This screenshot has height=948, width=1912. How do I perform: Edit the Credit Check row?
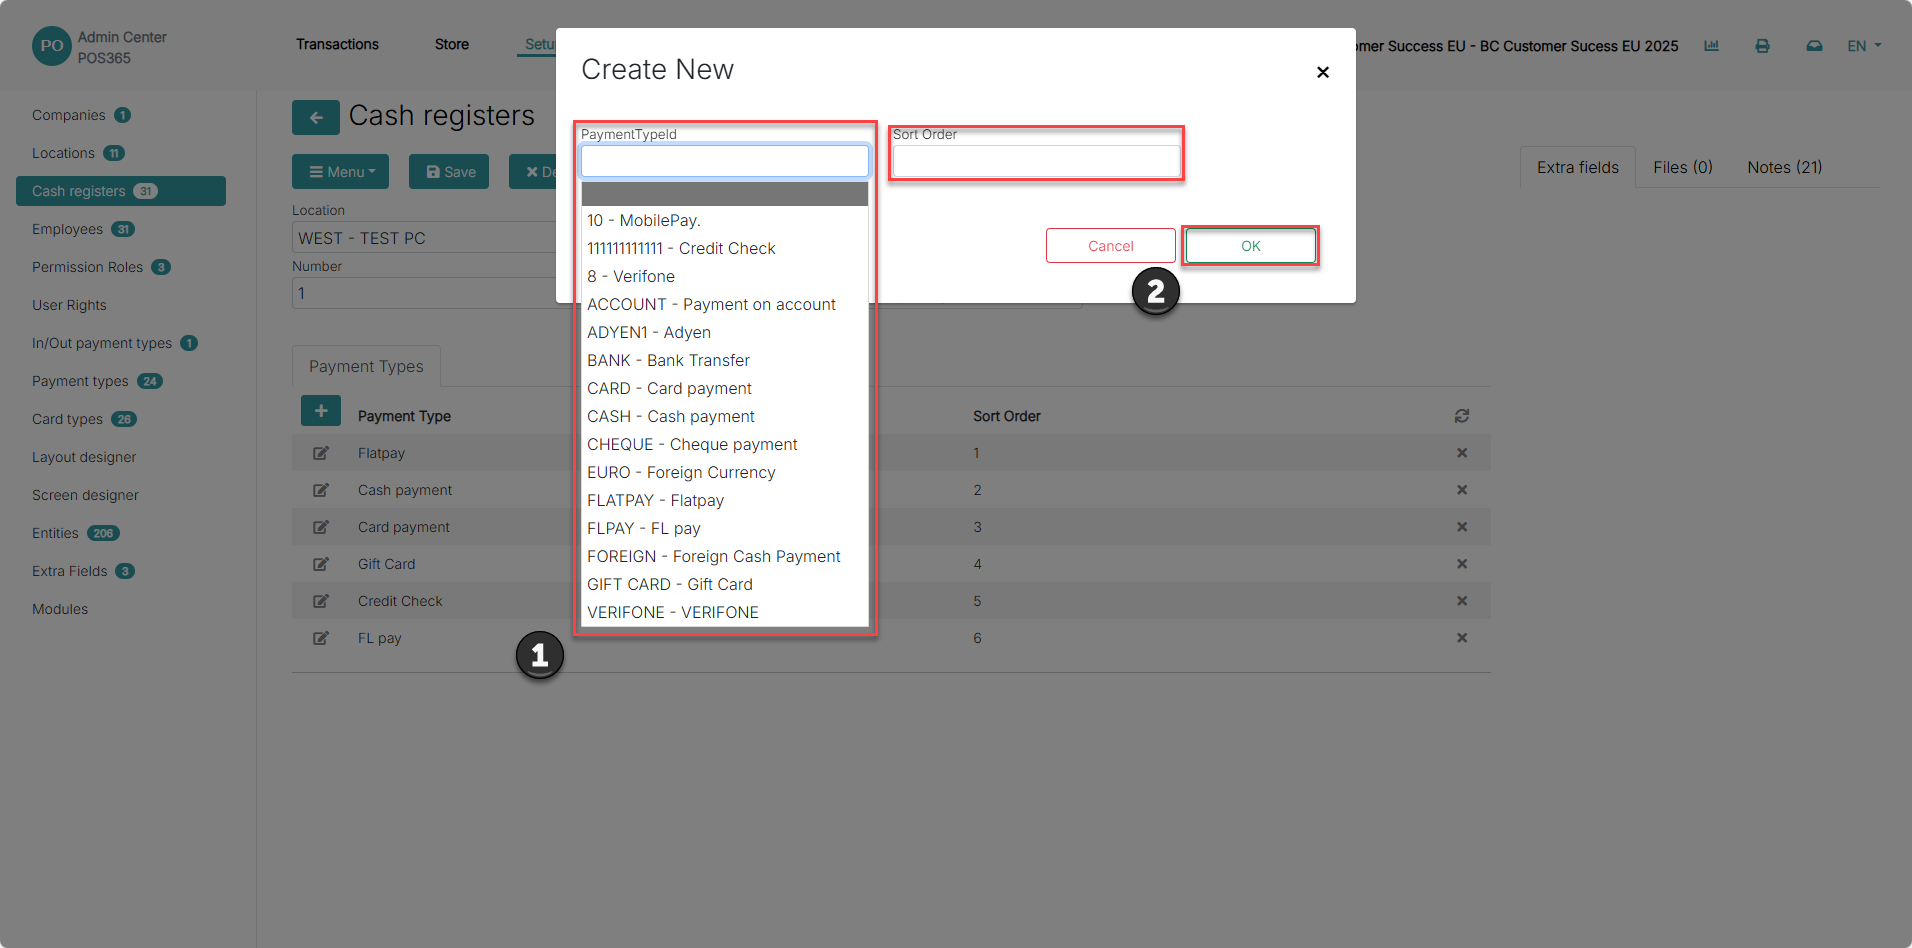(x=321, y=601)
